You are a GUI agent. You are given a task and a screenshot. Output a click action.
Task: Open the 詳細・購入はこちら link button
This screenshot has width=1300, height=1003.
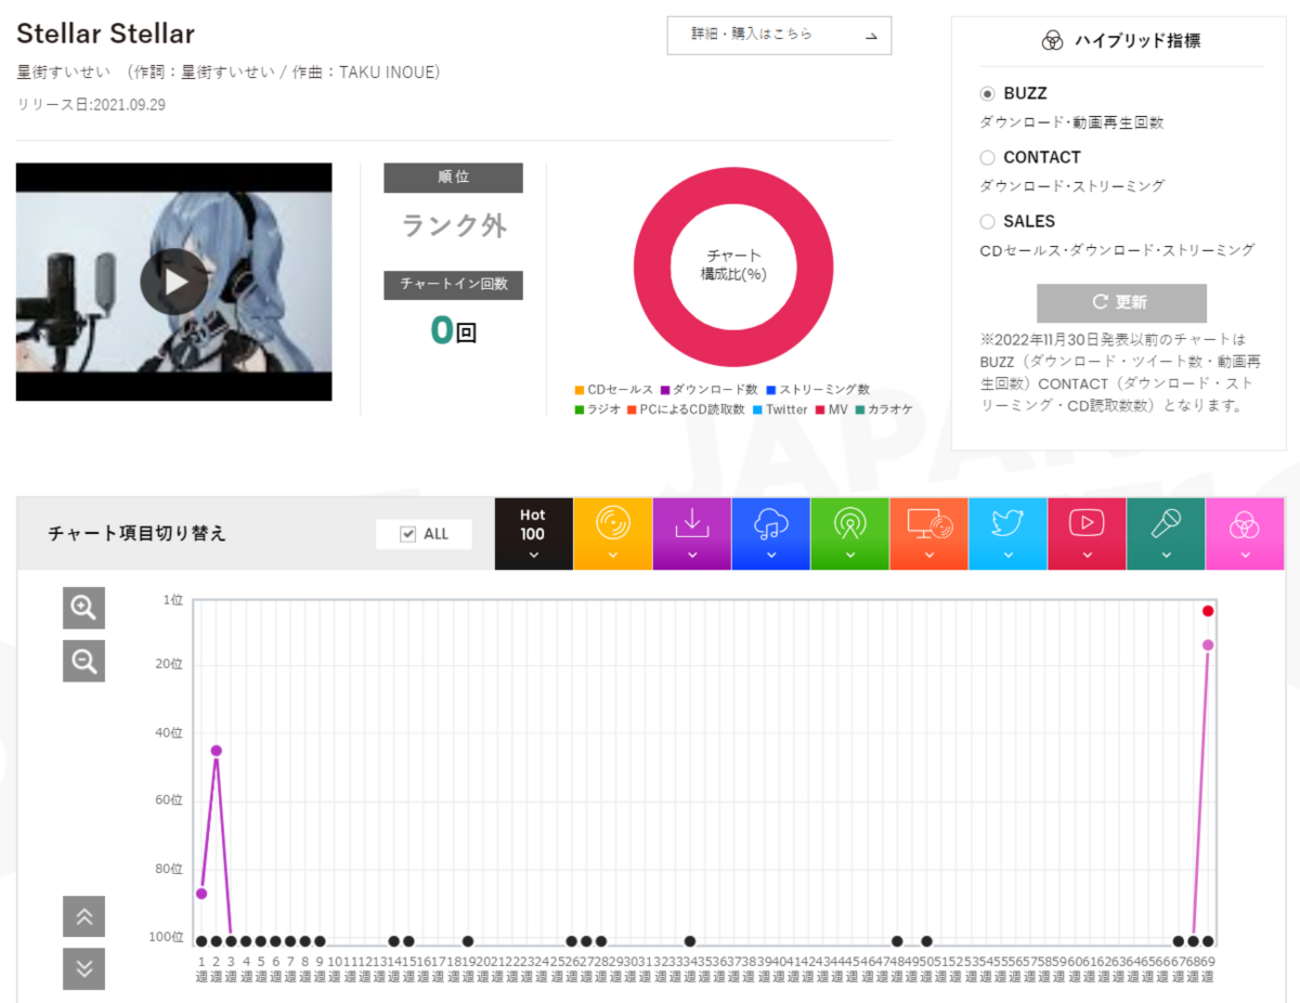point(779,35)
